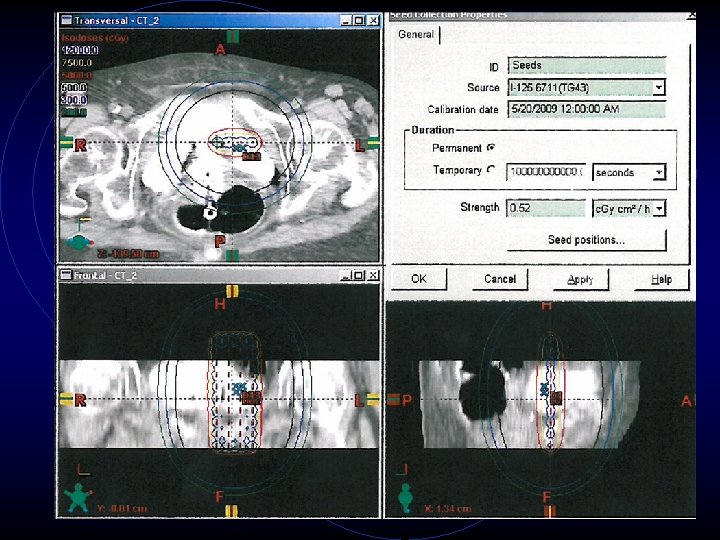Click the 7500.0 isodose legend entry
This screenshot has width=720, height=540.
click(77, 62)
